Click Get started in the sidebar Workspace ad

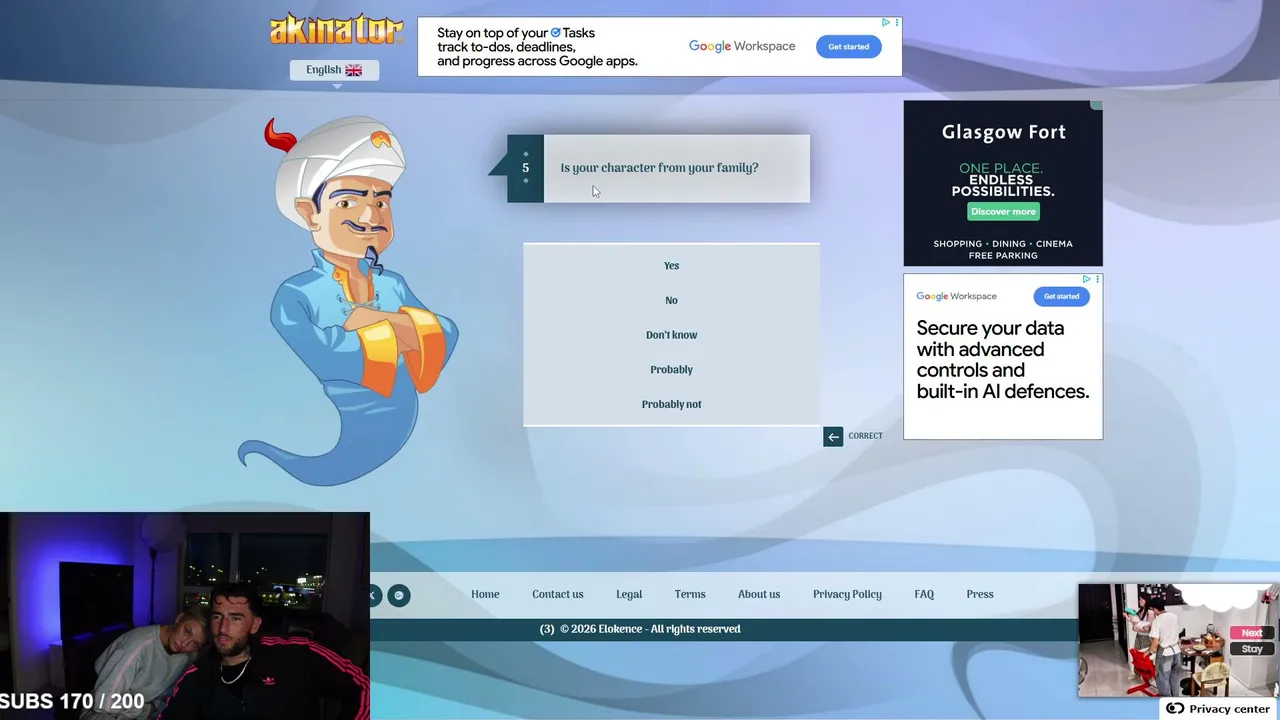click(1061, 296)
